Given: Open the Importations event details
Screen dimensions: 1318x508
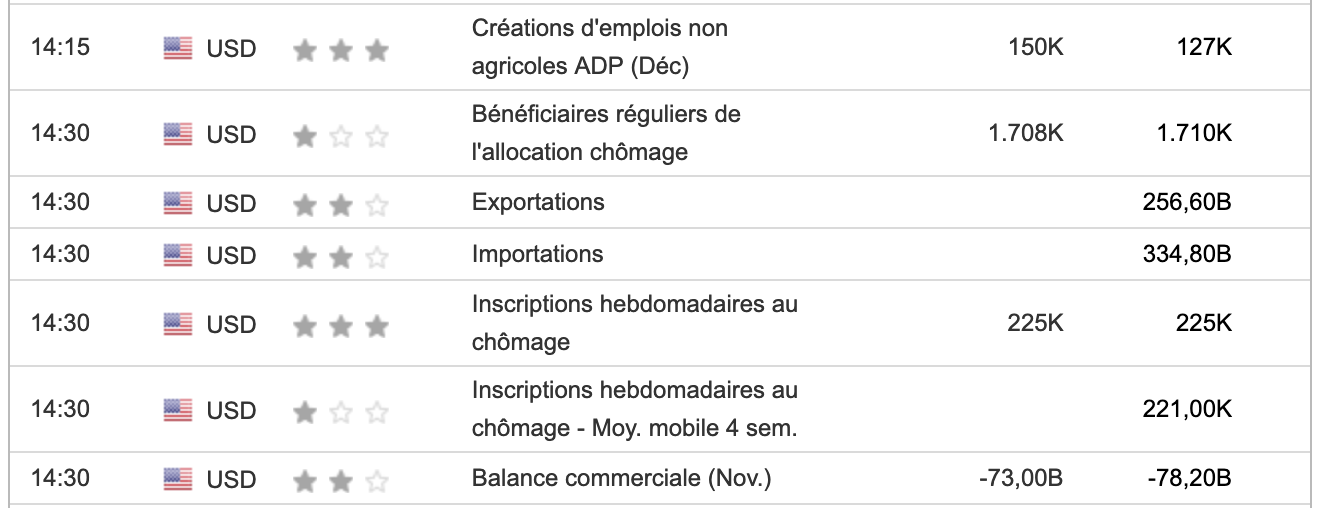Looking at the screenshot, I should click(537, 255).
